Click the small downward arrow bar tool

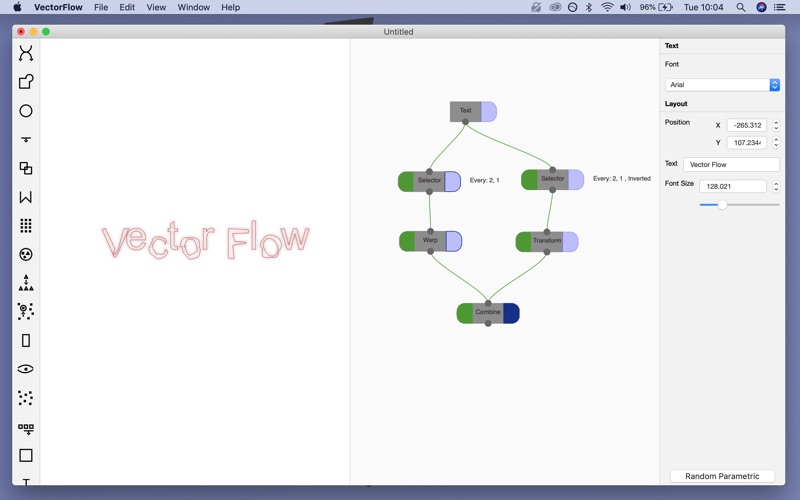tap(26, 139)
